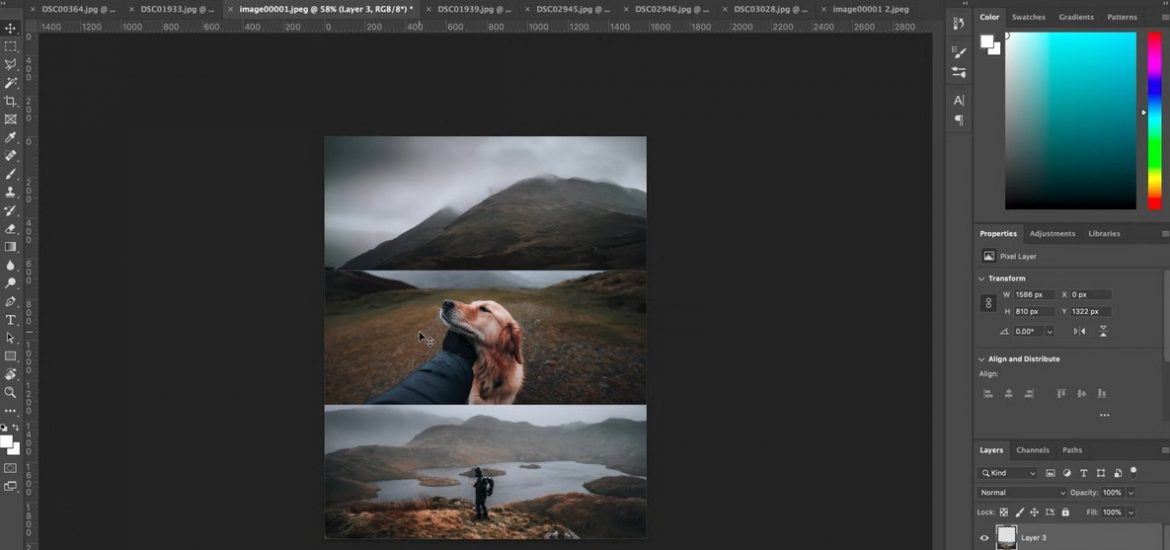Image resolution: width=1170 pixels, height=550 pixels.
Task: Pick the Eyedropper tool
Action: click(11, 137)
